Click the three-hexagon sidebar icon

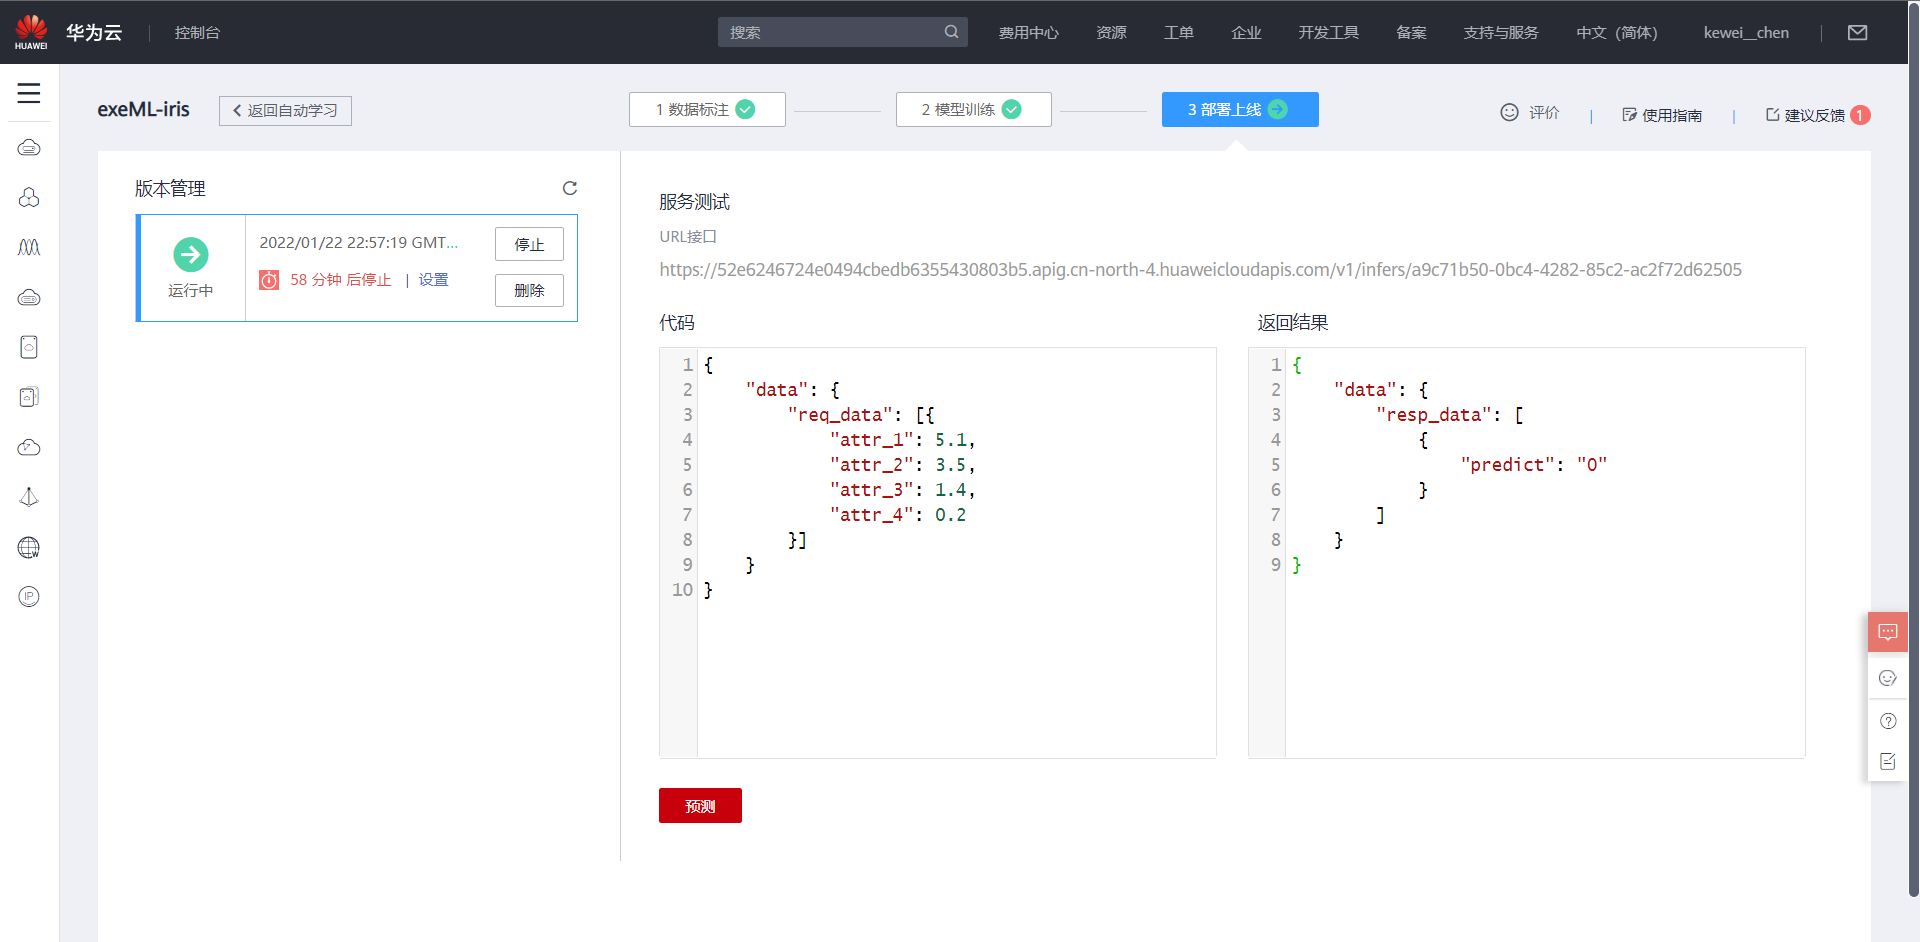(x=29, y=198)
